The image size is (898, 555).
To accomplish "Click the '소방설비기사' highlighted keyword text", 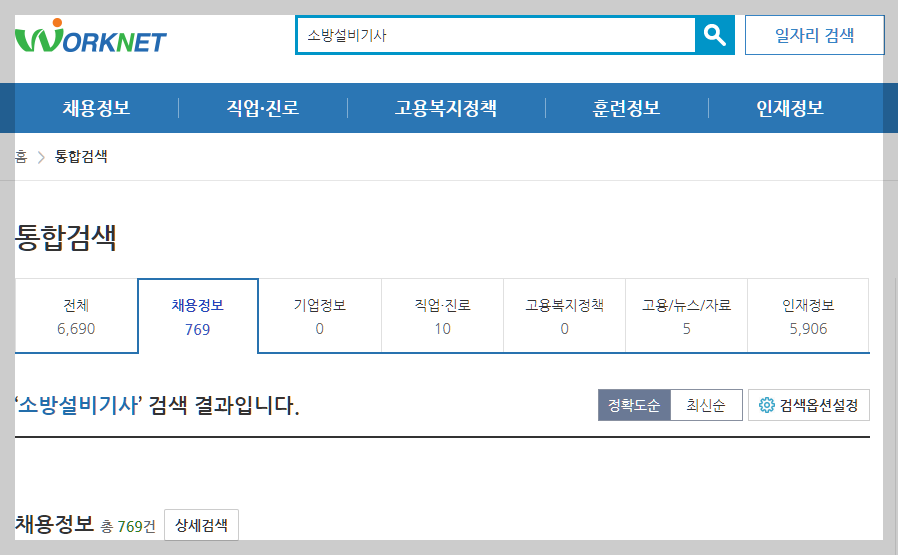I will (78, 406).
